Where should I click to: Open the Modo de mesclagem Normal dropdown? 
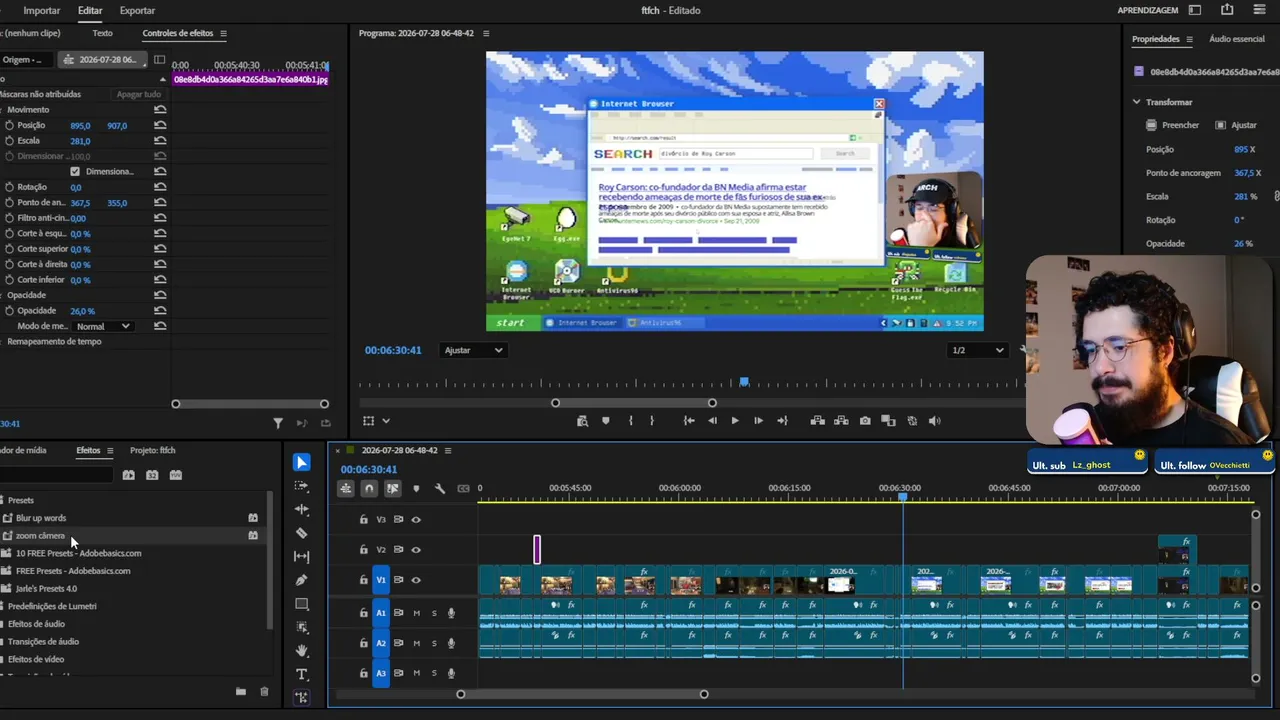[x=104, y=326]
